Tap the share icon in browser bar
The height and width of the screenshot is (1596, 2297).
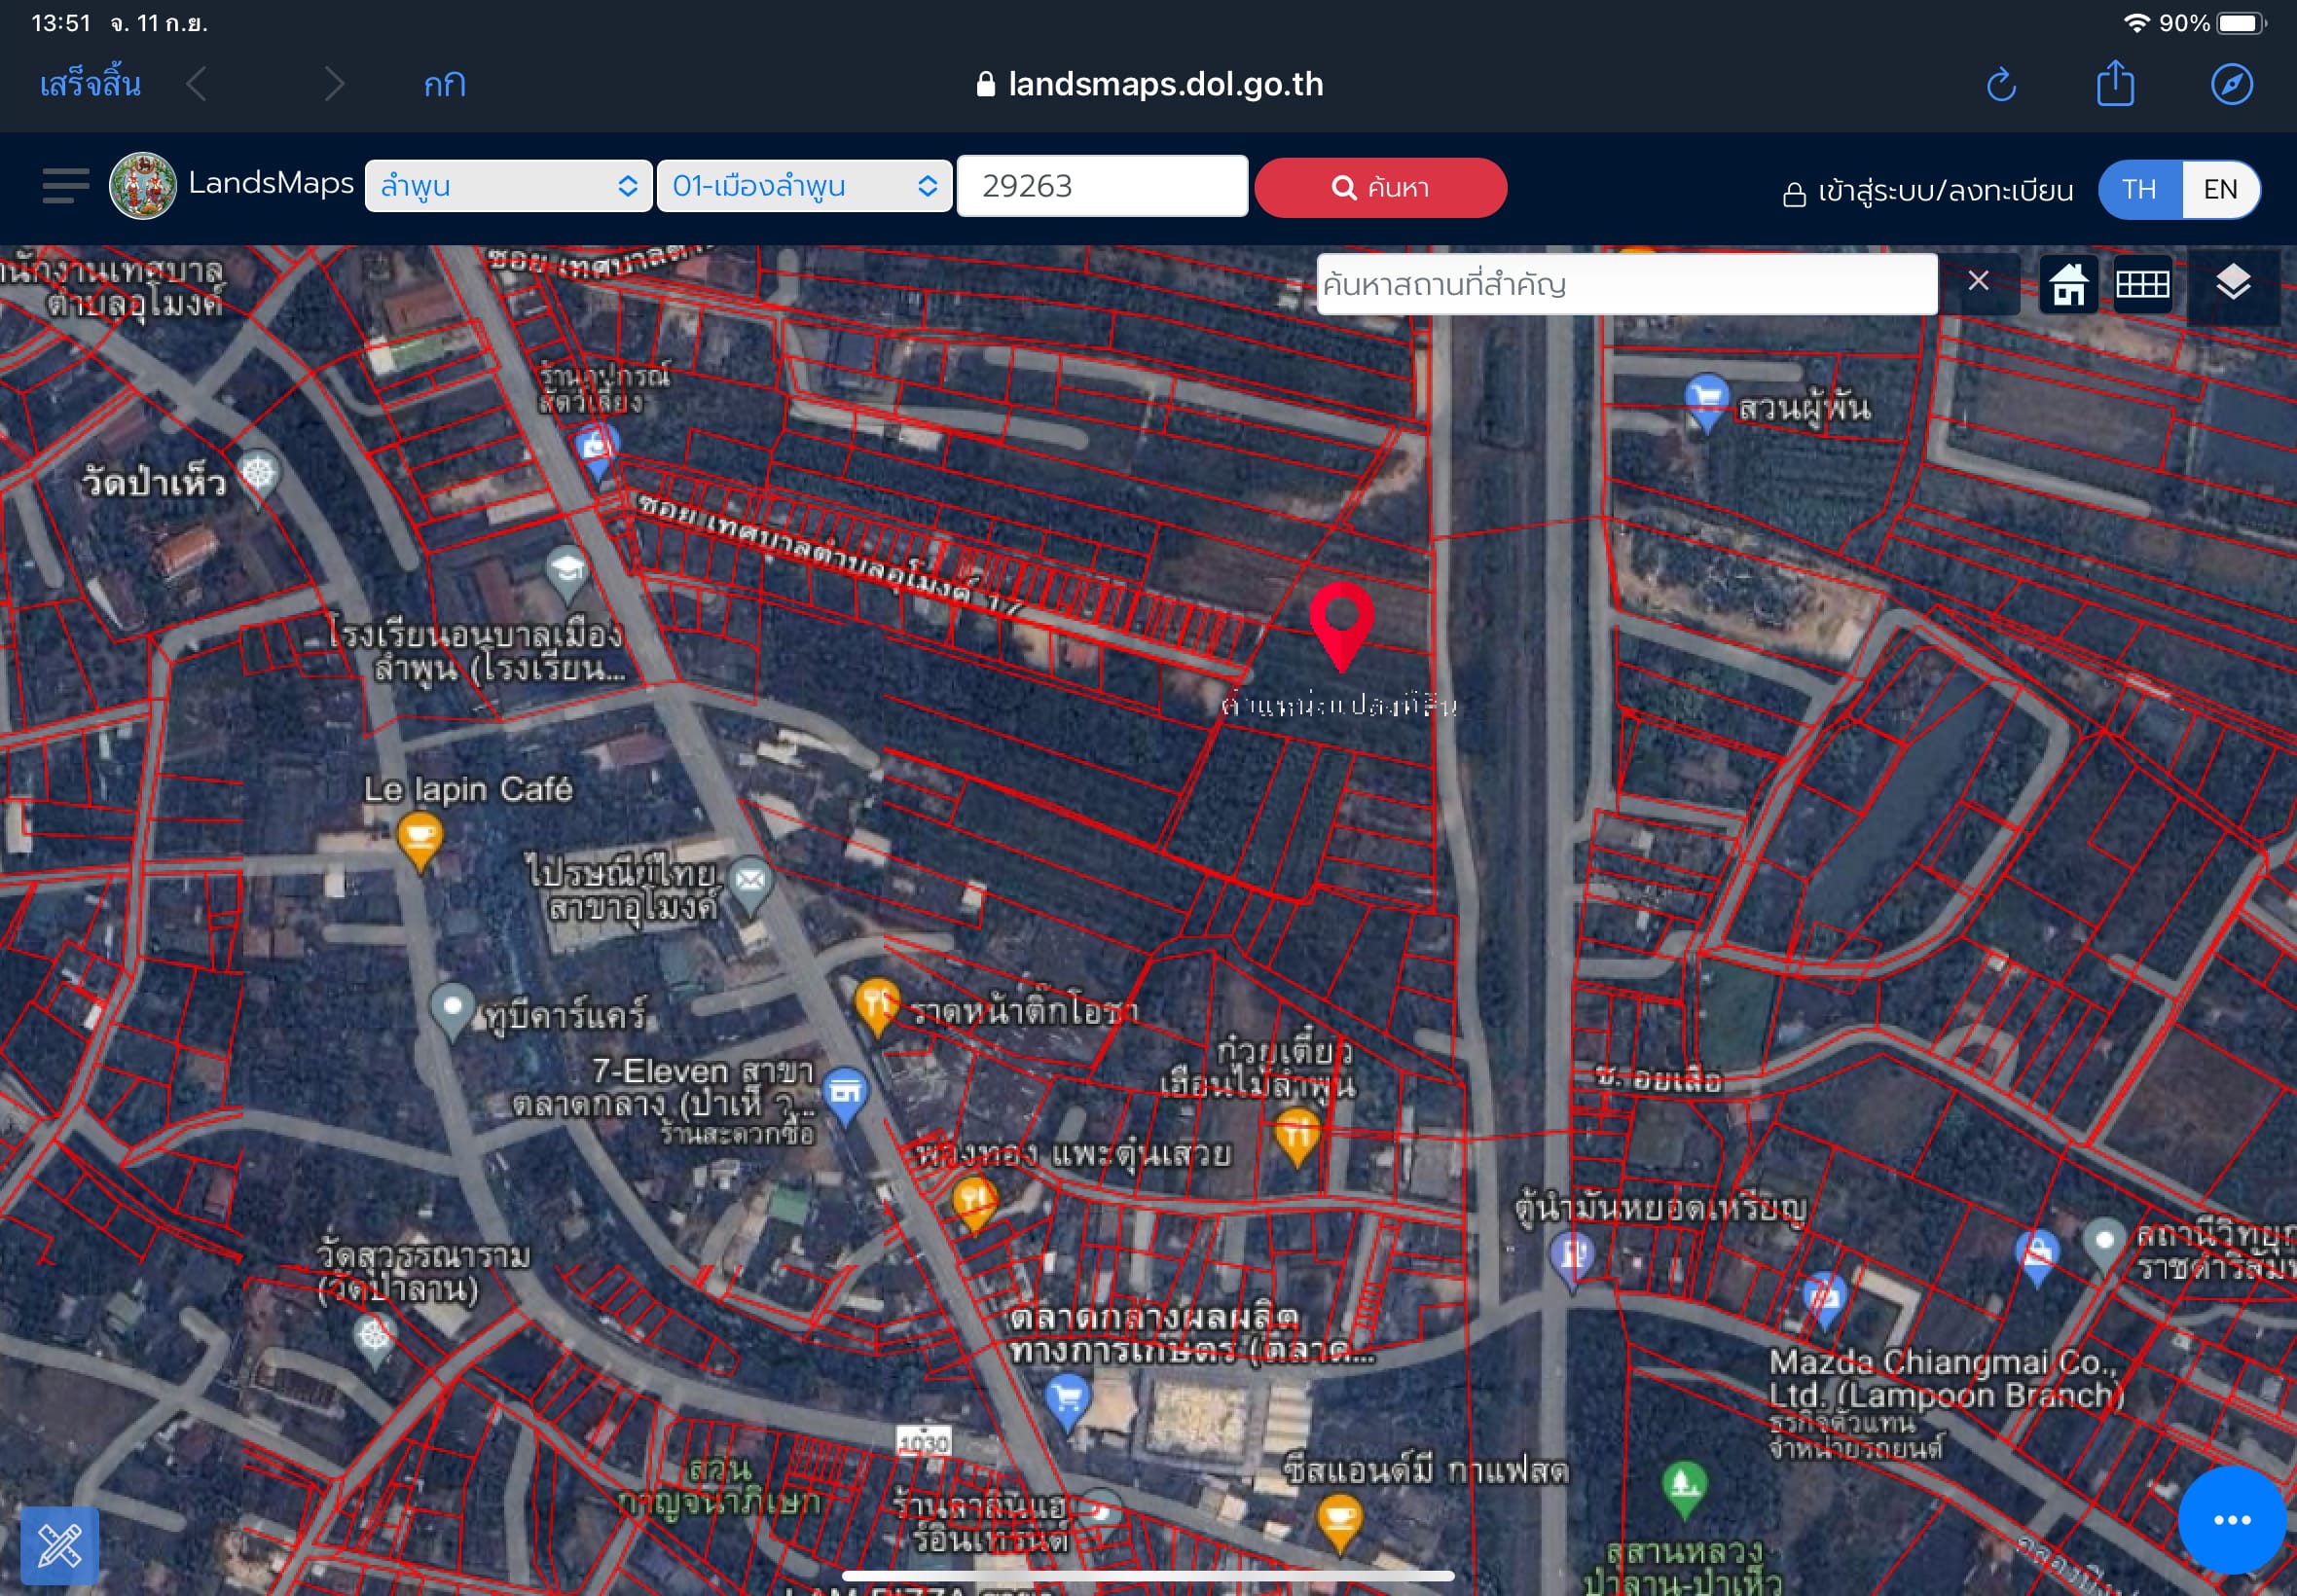click(x=2115, y=83)
